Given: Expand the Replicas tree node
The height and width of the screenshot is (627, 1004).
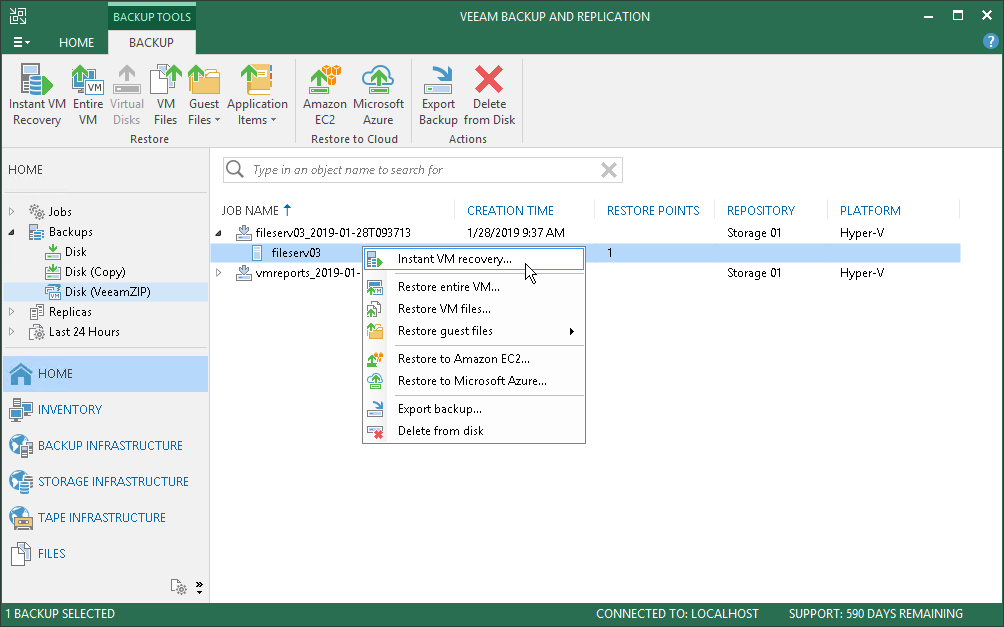Looking at the screenshot, I should point(12,312).
